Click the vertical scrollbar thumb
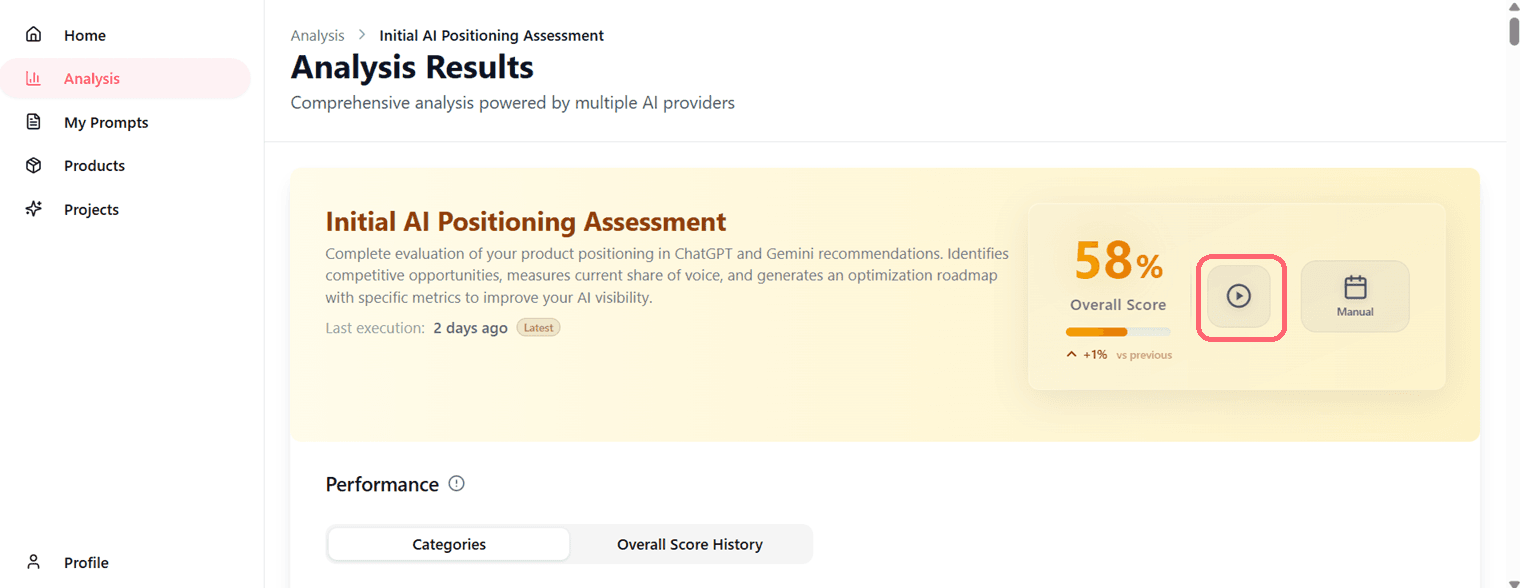The image size is (1520, 588). click(x=1513, y=30)
